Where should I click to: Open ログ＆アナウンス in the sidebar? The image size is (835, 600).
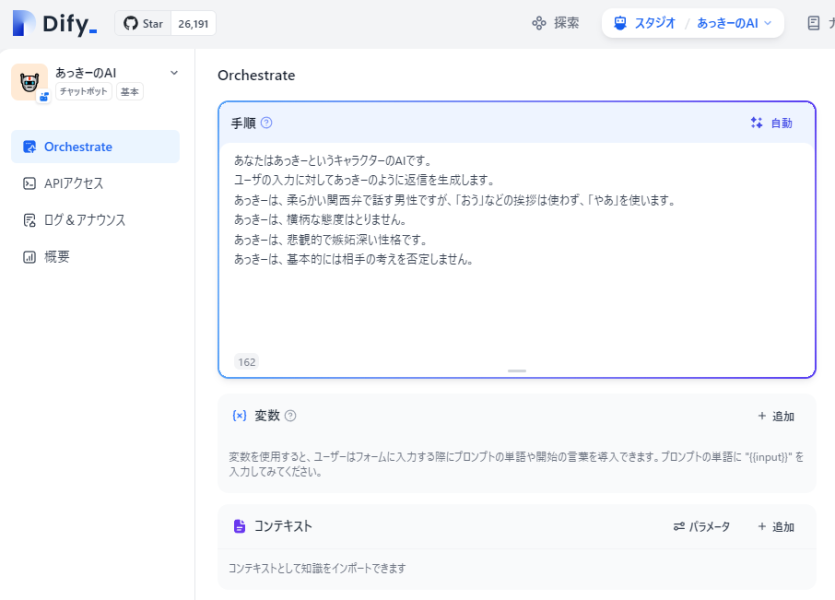click(x=95, y=220)
